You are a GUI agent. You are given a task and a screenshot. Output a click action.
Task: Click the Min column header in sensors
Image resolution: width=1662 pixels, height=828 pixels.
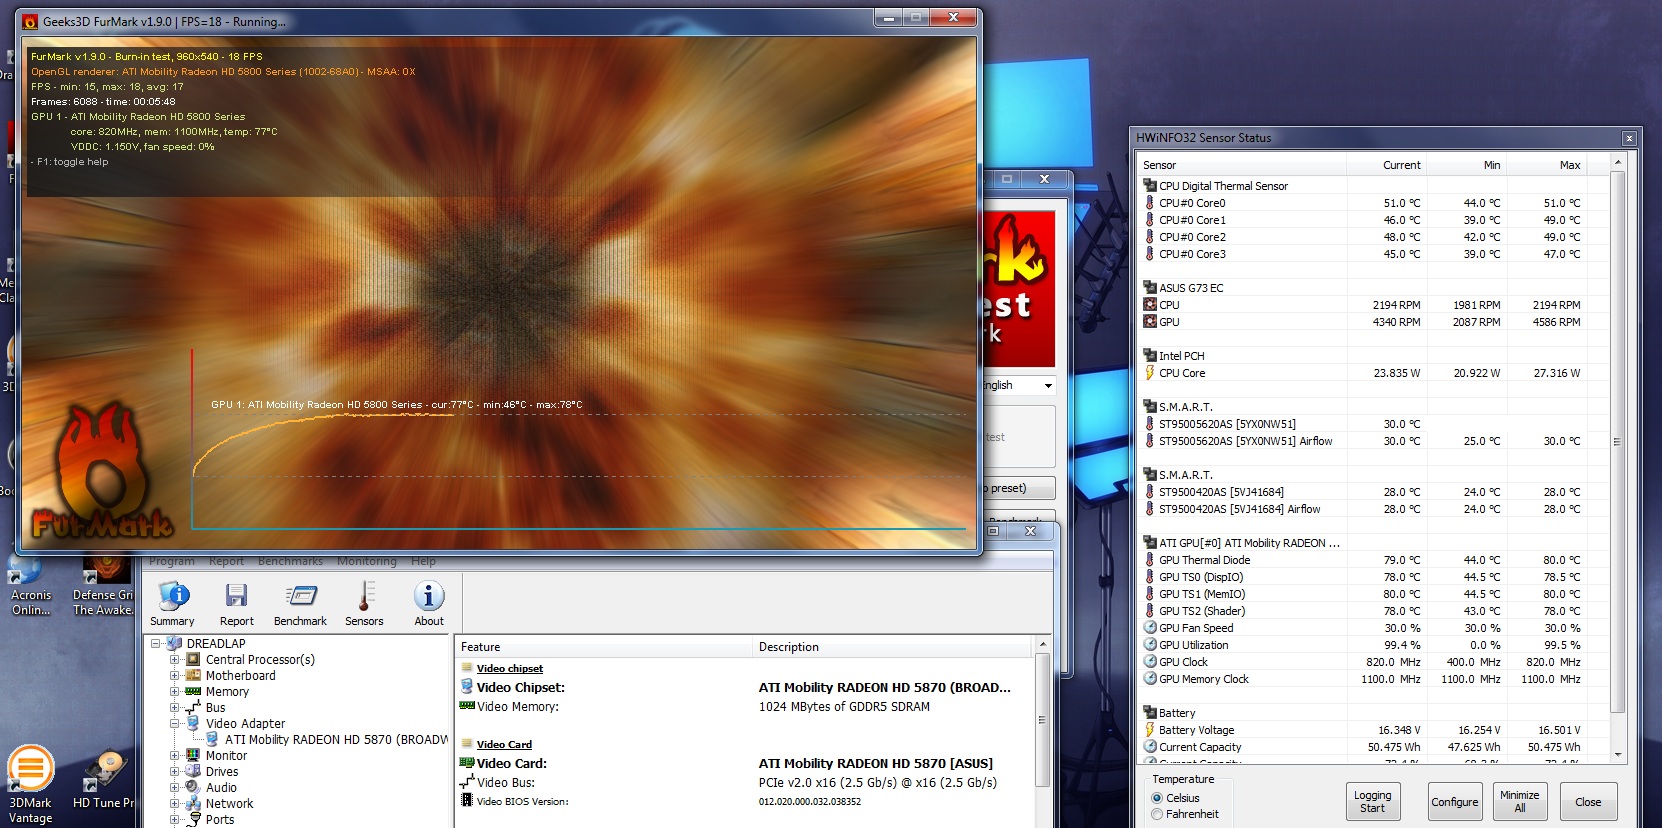[1466, 165]
